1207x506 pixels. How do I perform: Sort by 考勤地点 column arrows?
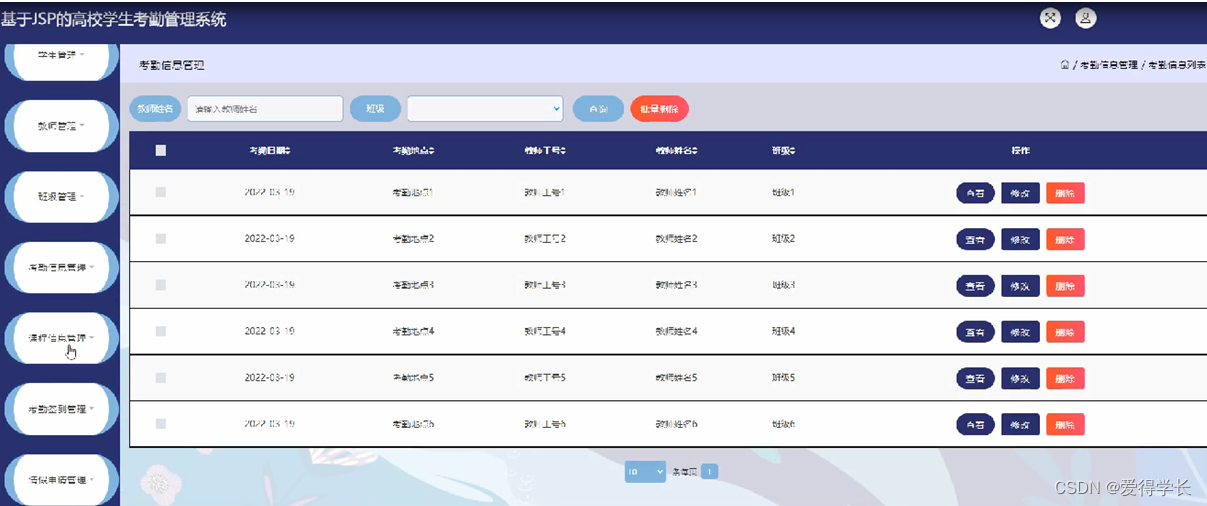click(432, 151)
